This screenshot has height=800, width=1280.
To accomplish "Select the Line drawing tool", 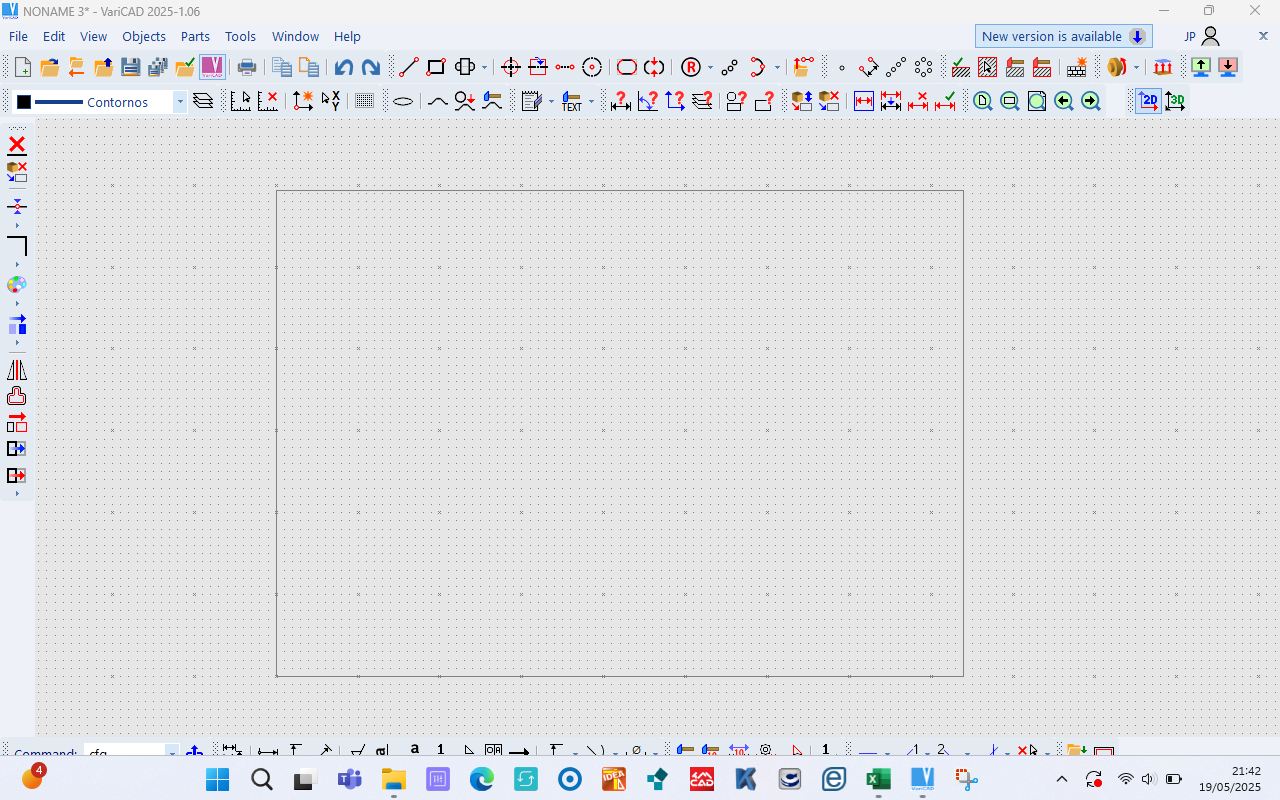I will coord(408,67).
